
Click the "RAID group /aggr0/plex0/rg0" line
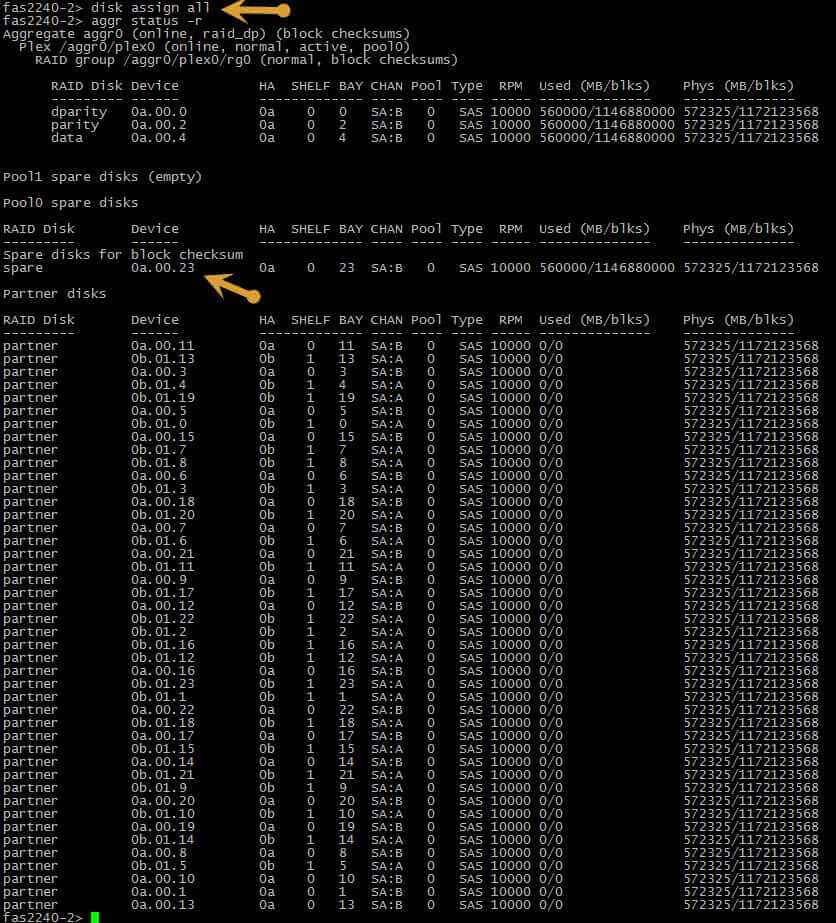point(246,59)
